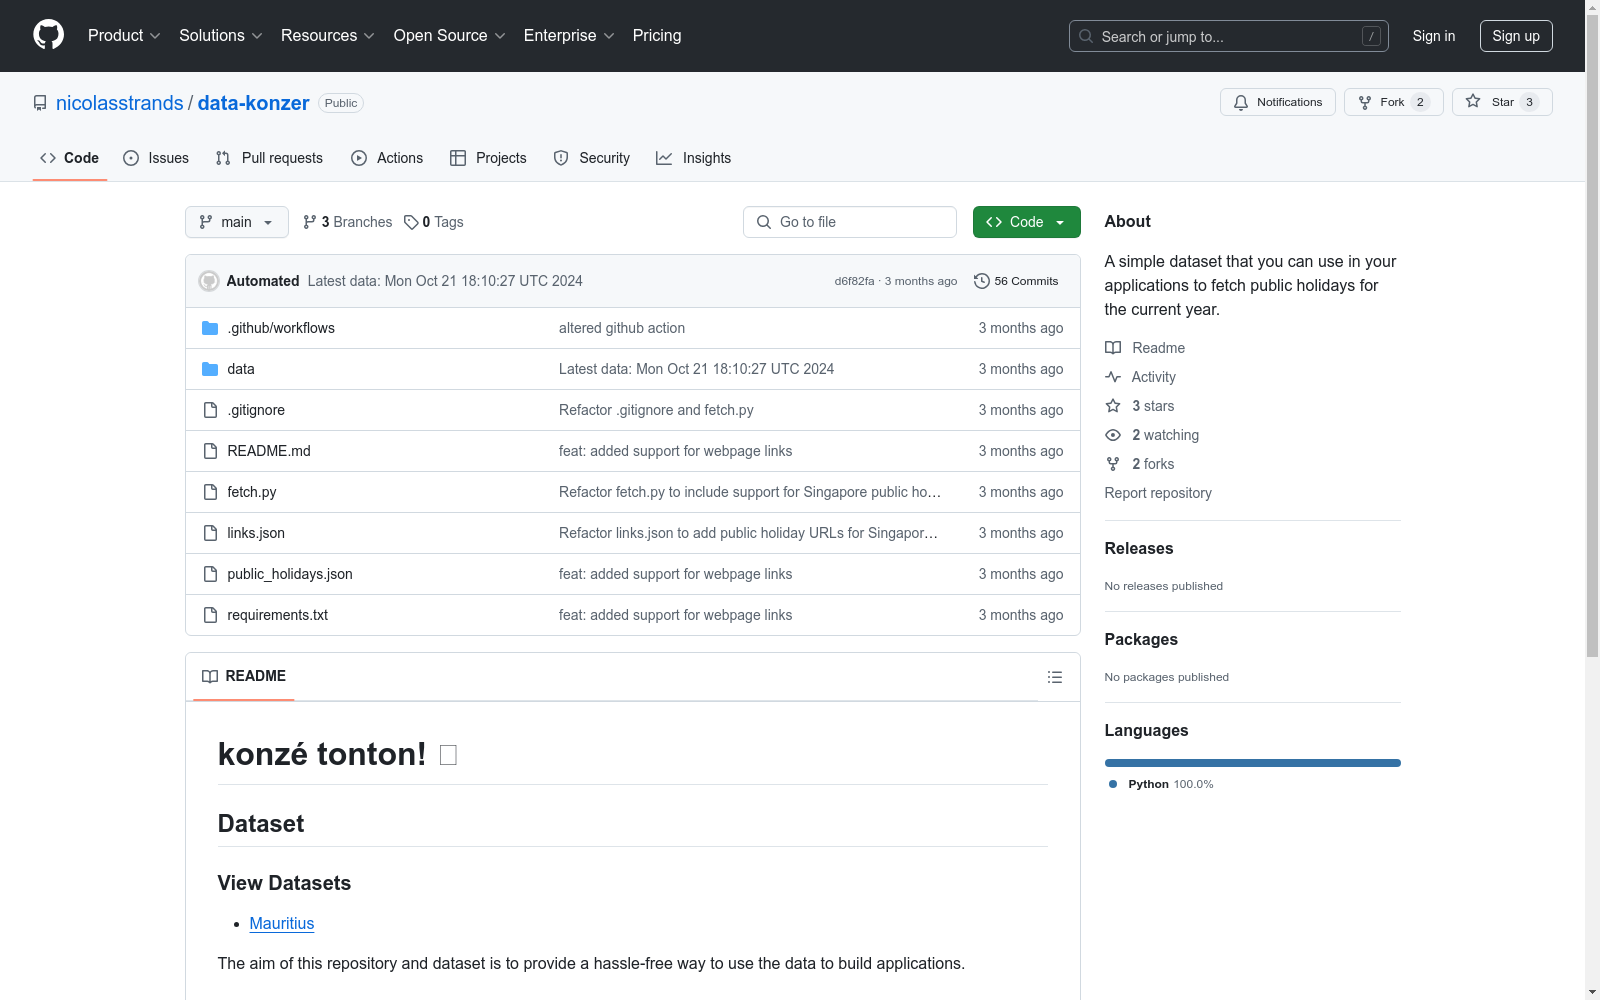Select the README tab heading
The height and width of the screenshot is (1000, 1600).
pyautogui.click(x=244, y=676)
